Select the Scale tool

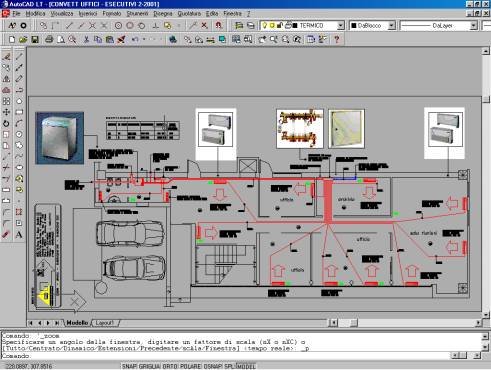6,134
